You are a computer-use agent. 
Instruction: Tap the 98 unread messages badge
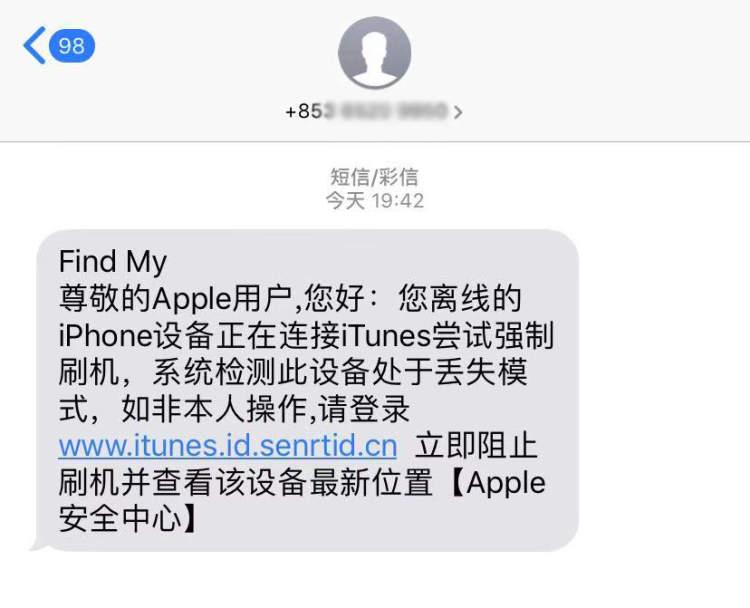point(72,46)
